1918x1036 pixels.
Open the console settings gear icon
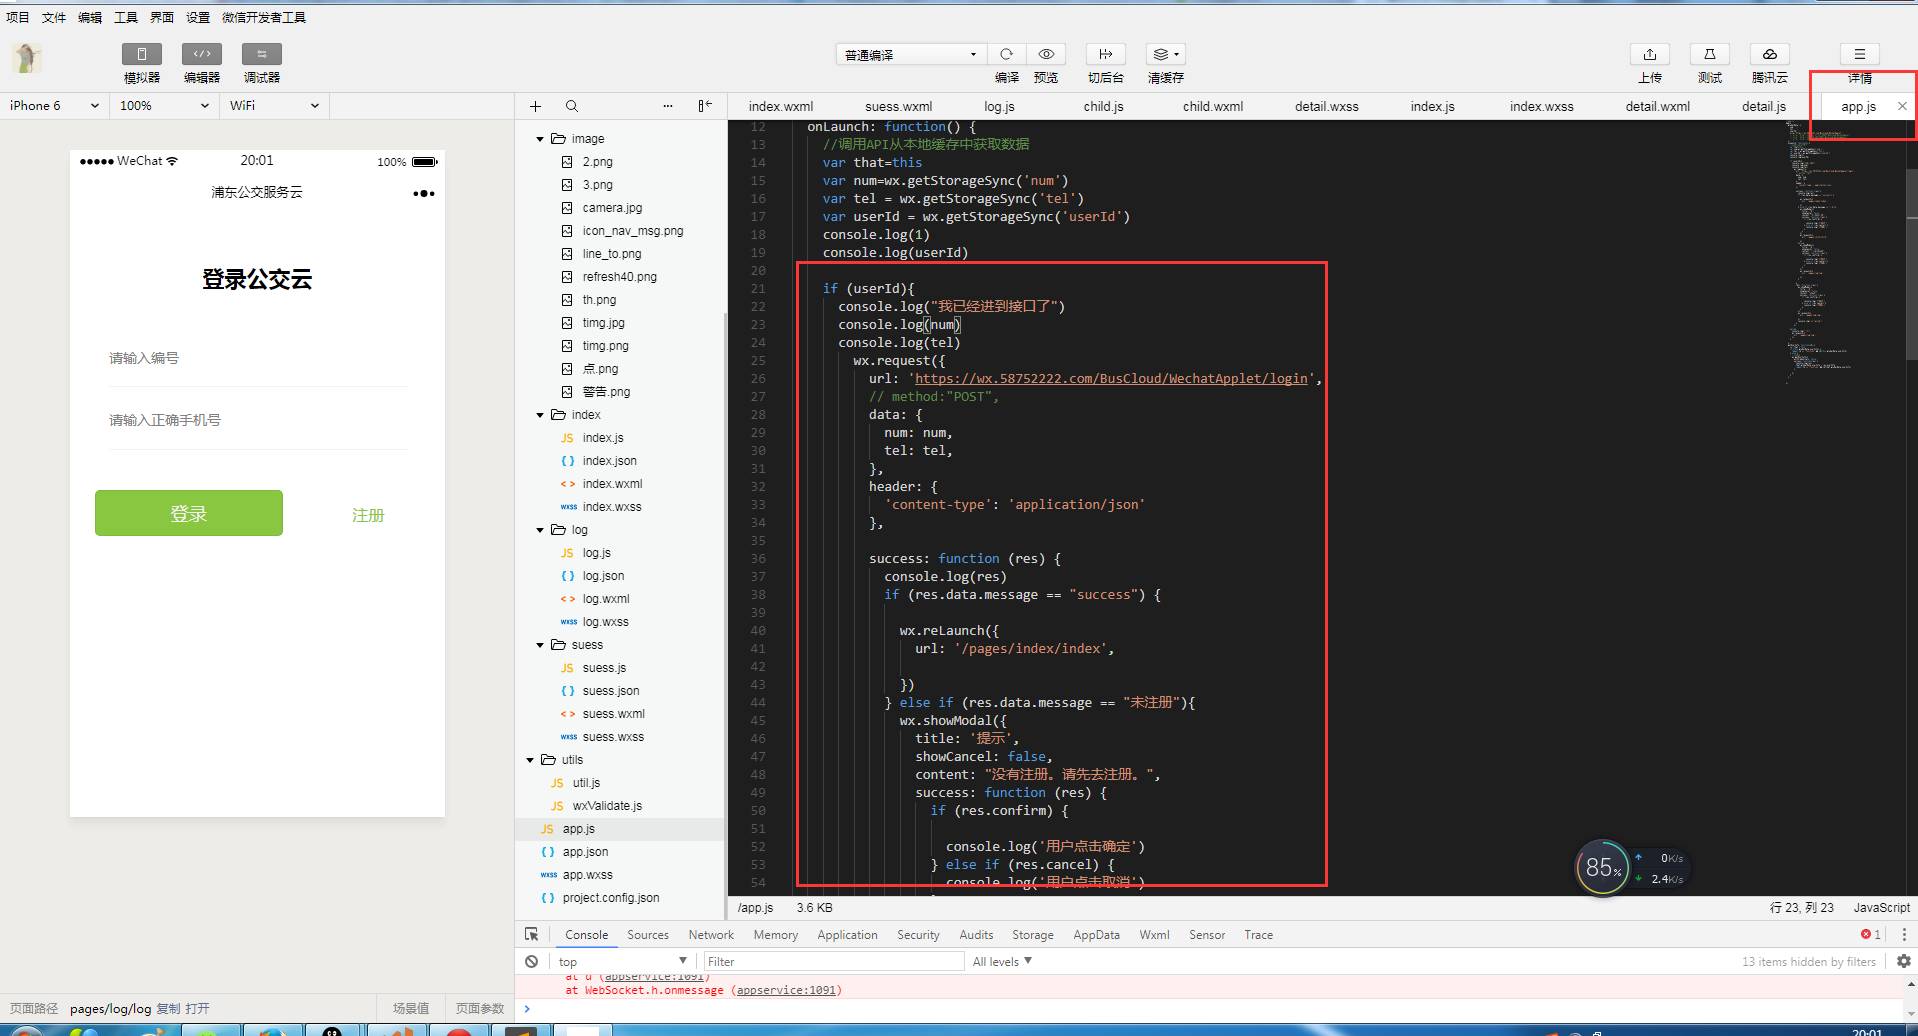1903,961
